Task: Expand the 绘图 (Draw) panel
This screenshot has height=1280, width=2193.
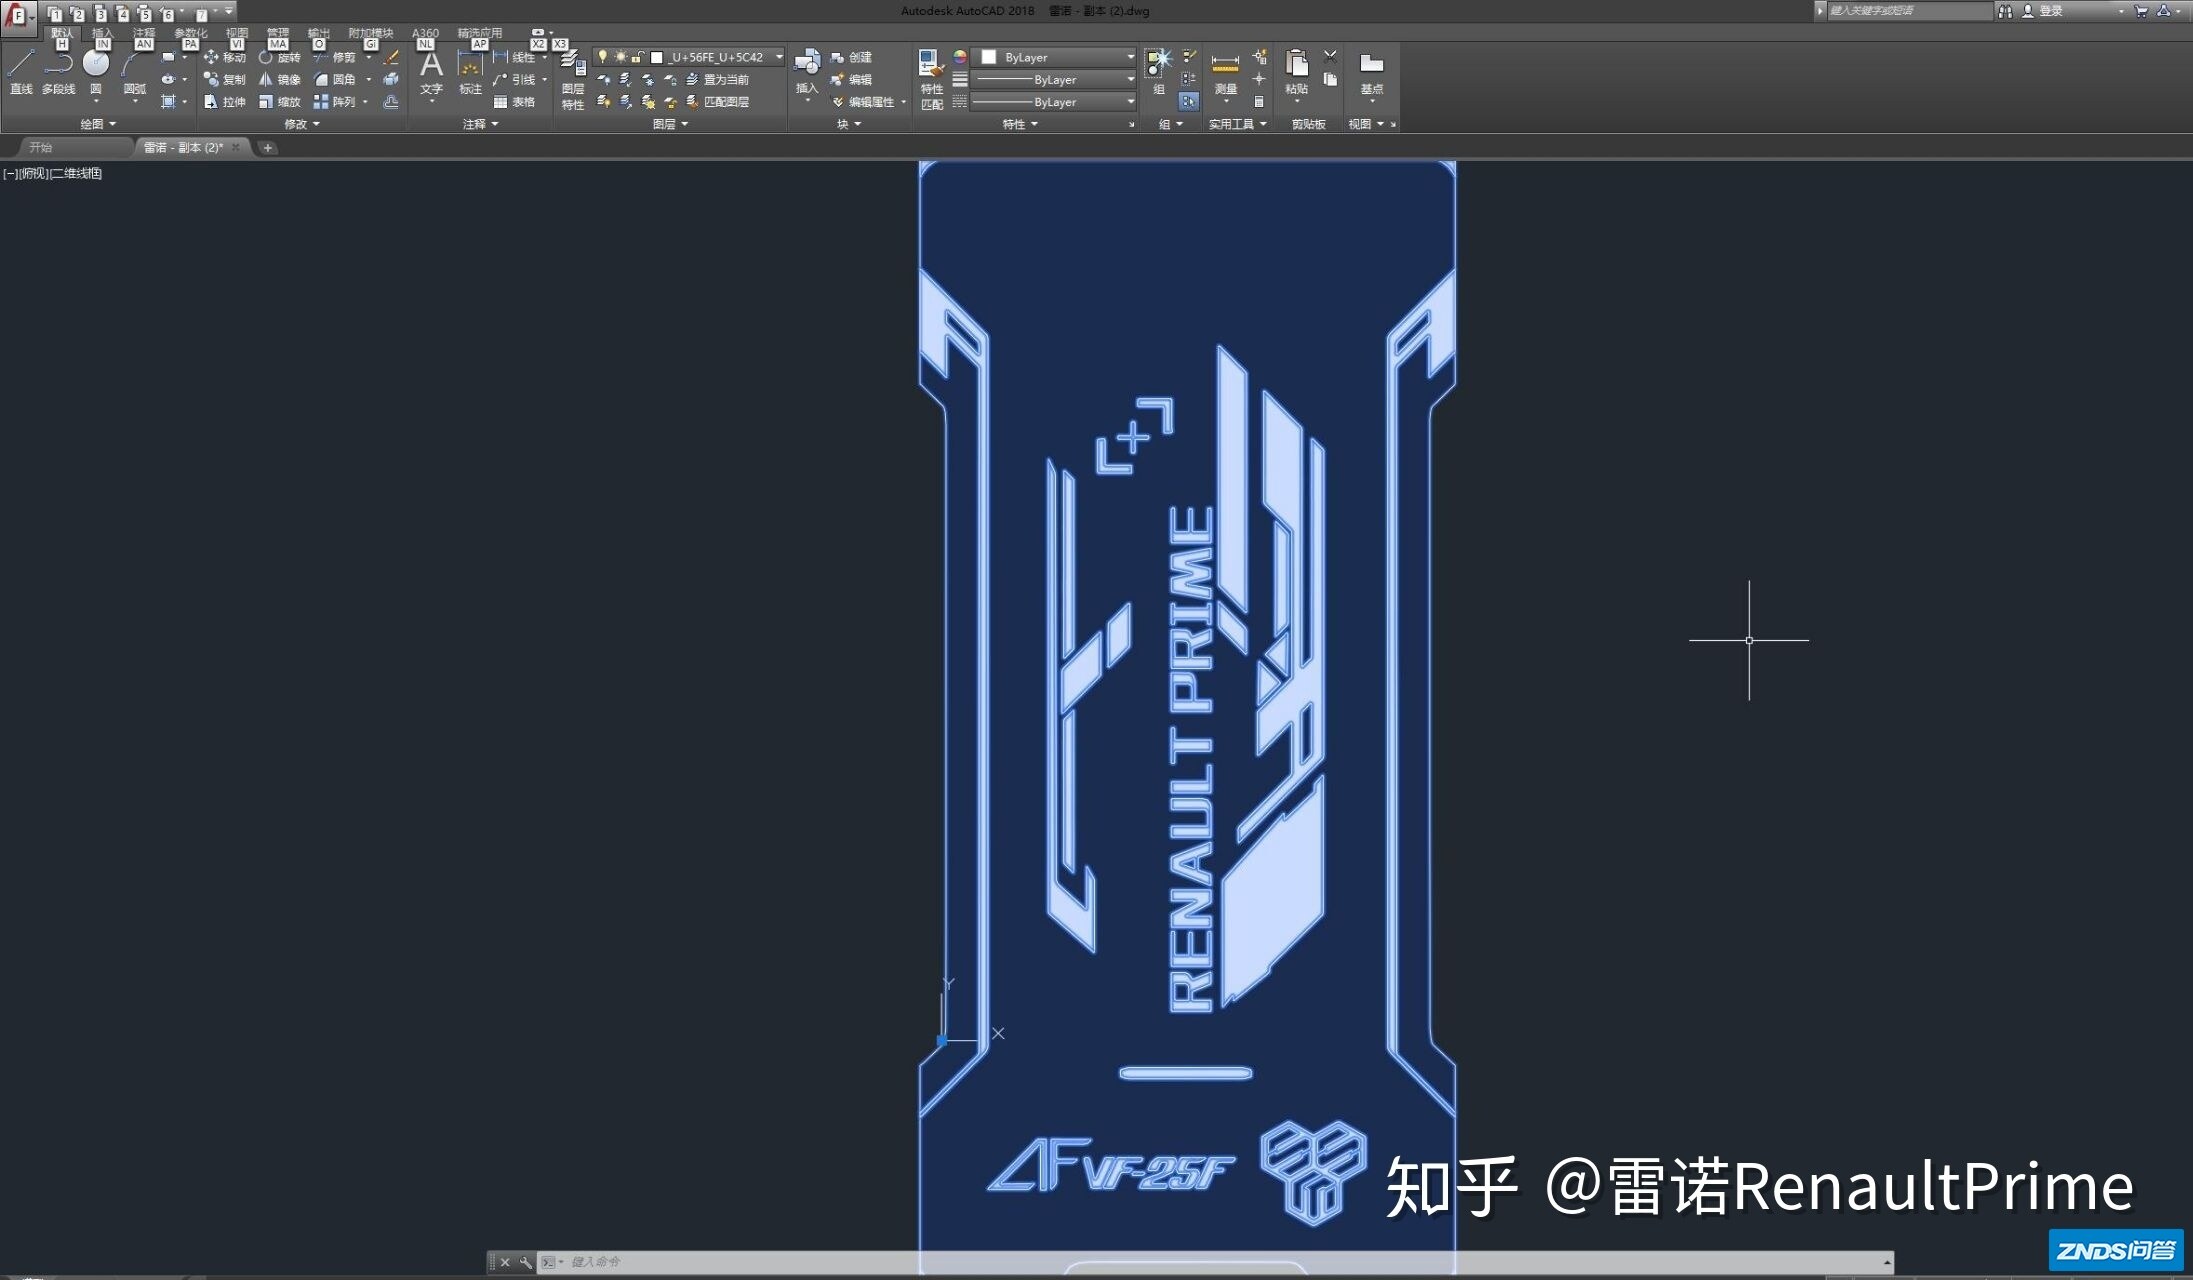Action: click(98, 124)
